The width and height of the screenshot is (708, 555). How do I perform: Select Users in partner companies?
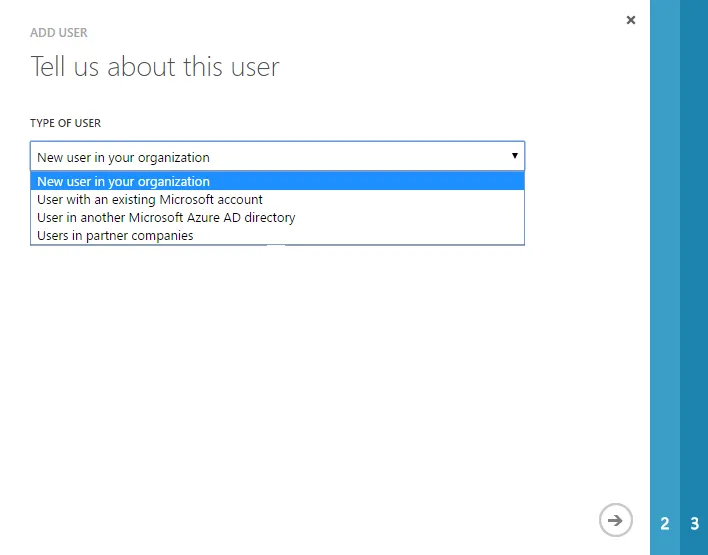click(x=115, y=236)
